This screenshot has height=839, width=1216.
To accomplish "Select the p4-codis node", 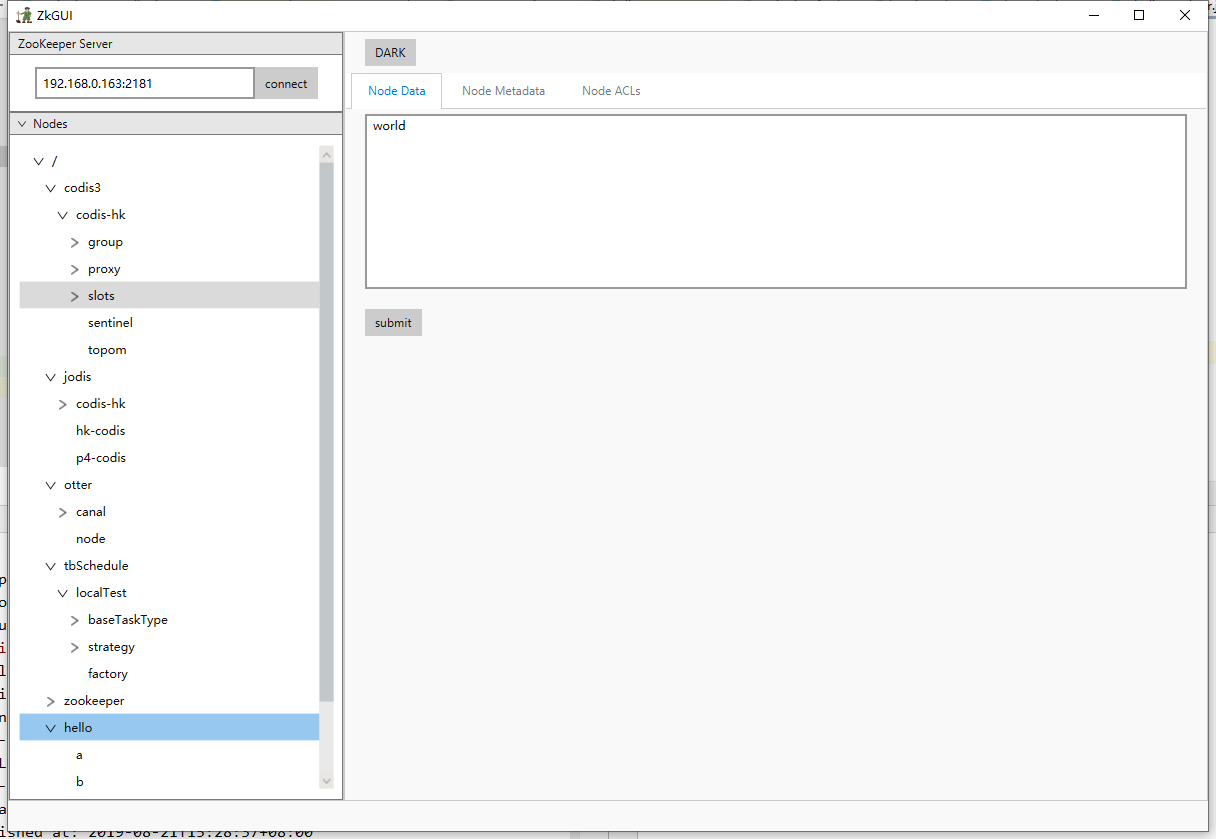I will [101, 458].
